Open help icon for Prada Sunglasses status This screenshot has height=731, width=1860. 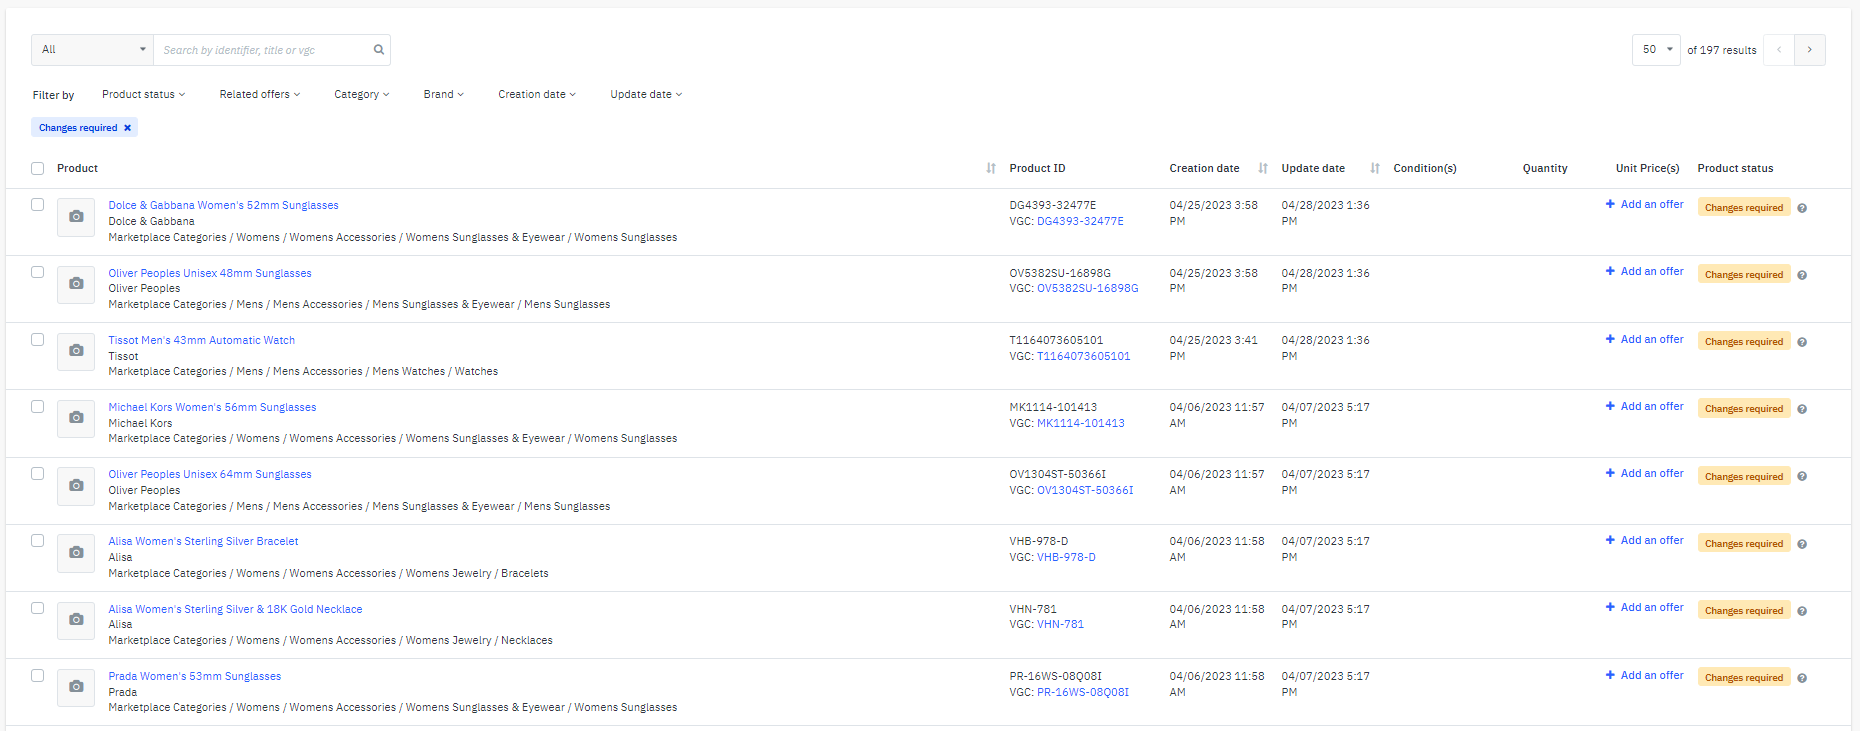coord(1802,678)
